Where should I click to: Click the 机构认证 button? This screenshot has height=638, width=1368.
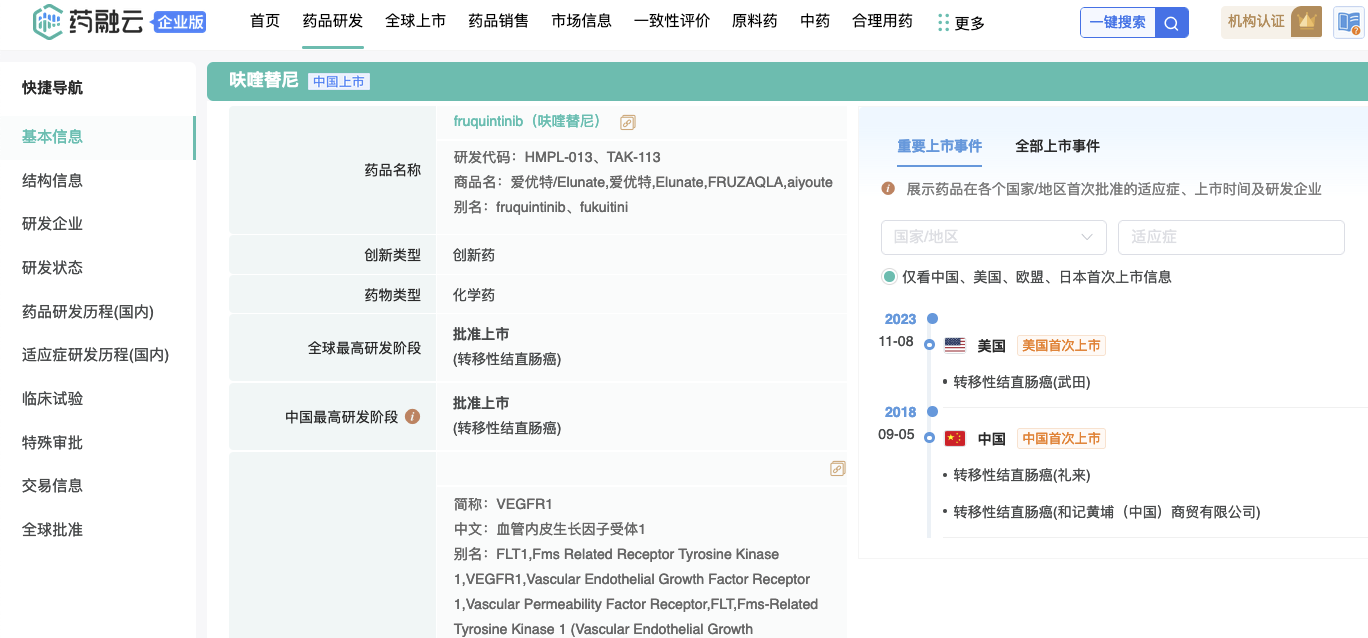pyautogui.click(x=1257, y=21)
